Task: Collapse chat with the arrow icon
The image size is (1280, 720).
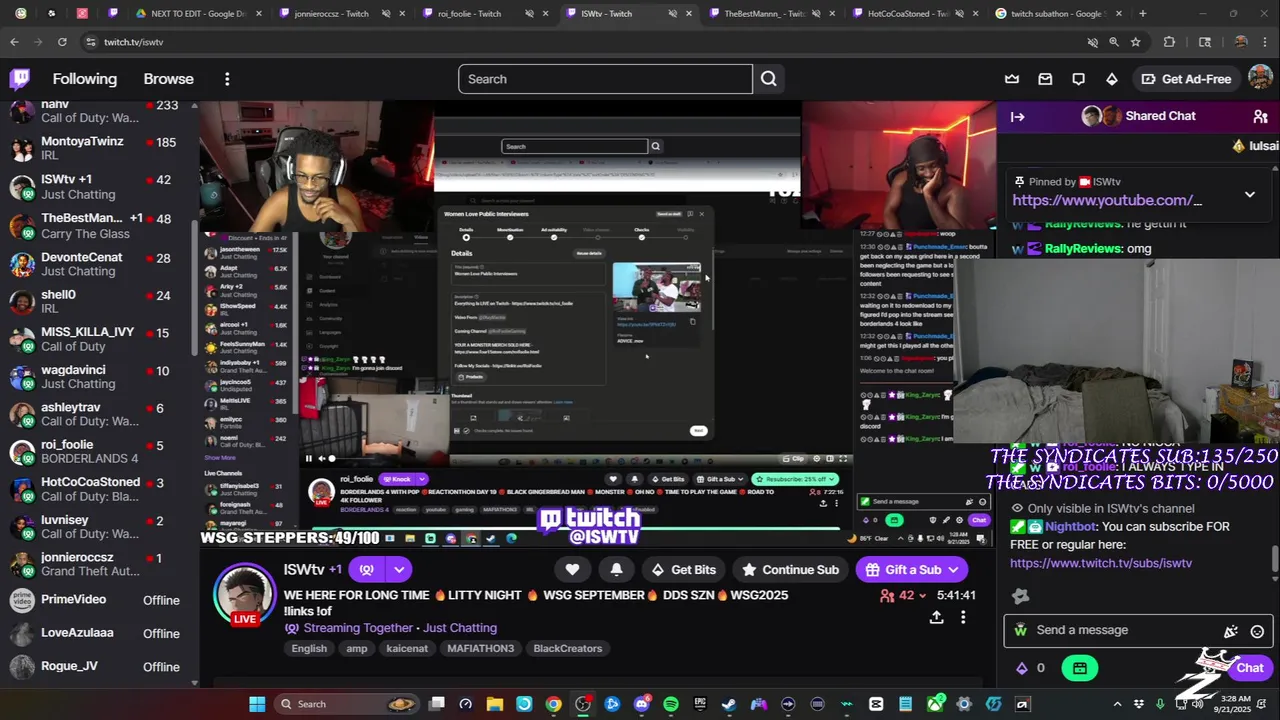Action: click(1017, 117)
